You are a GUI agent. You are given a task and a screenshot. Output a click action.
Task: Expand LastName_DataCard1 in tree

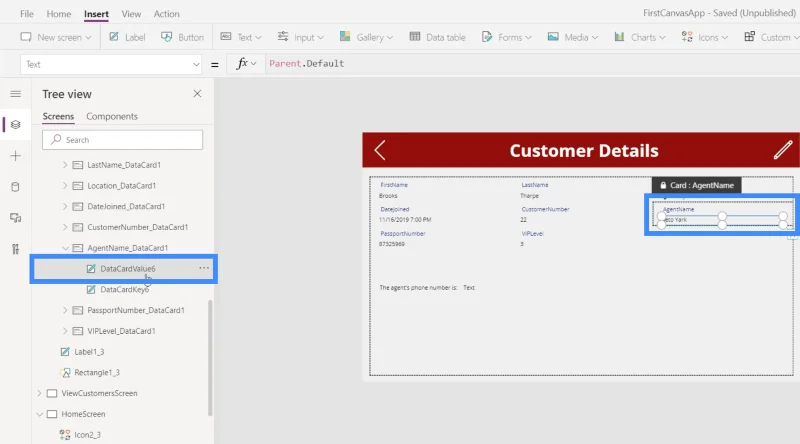[x=65, y=165]
